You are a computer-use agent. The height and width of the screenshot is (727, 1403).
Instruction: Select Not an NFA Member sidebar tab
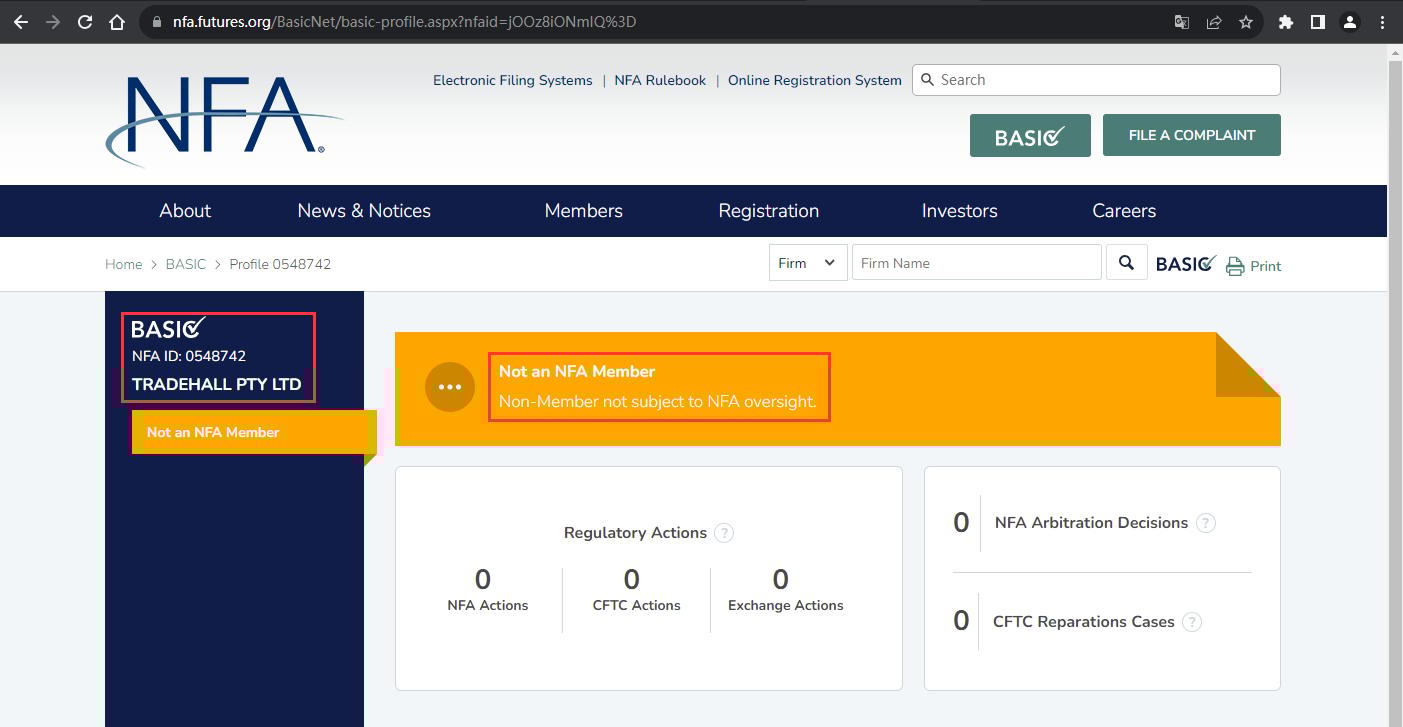click(254, 432)
